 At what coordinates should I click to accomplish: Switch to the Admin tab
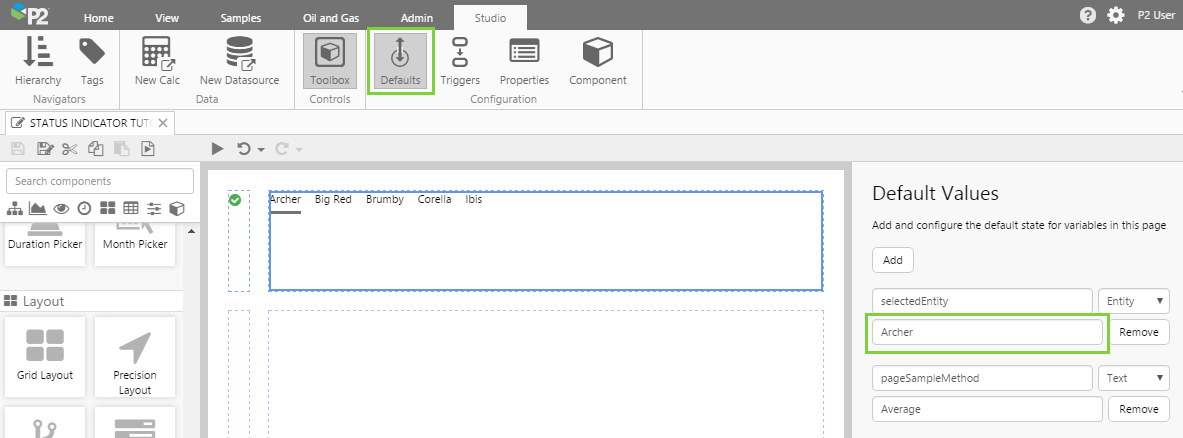[x=417, y=18]
